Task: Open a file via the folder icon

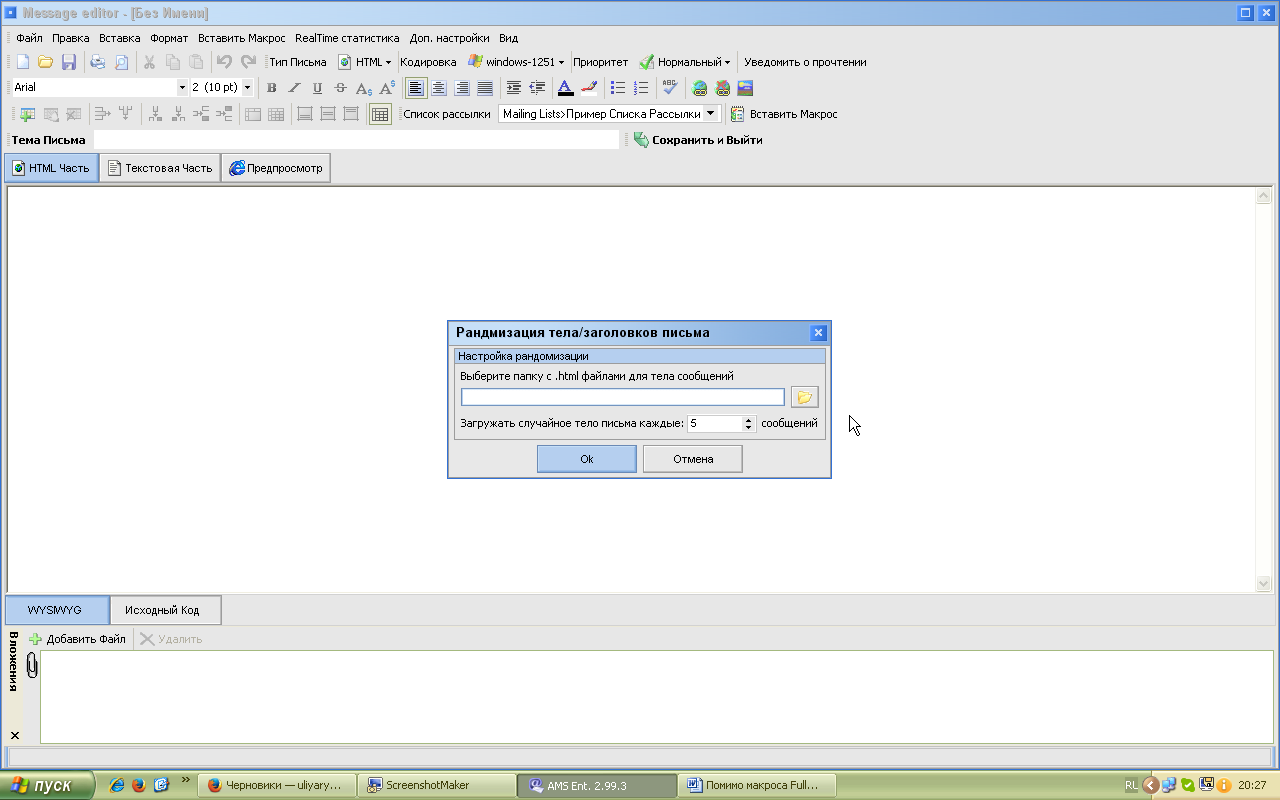Action: 45,62
